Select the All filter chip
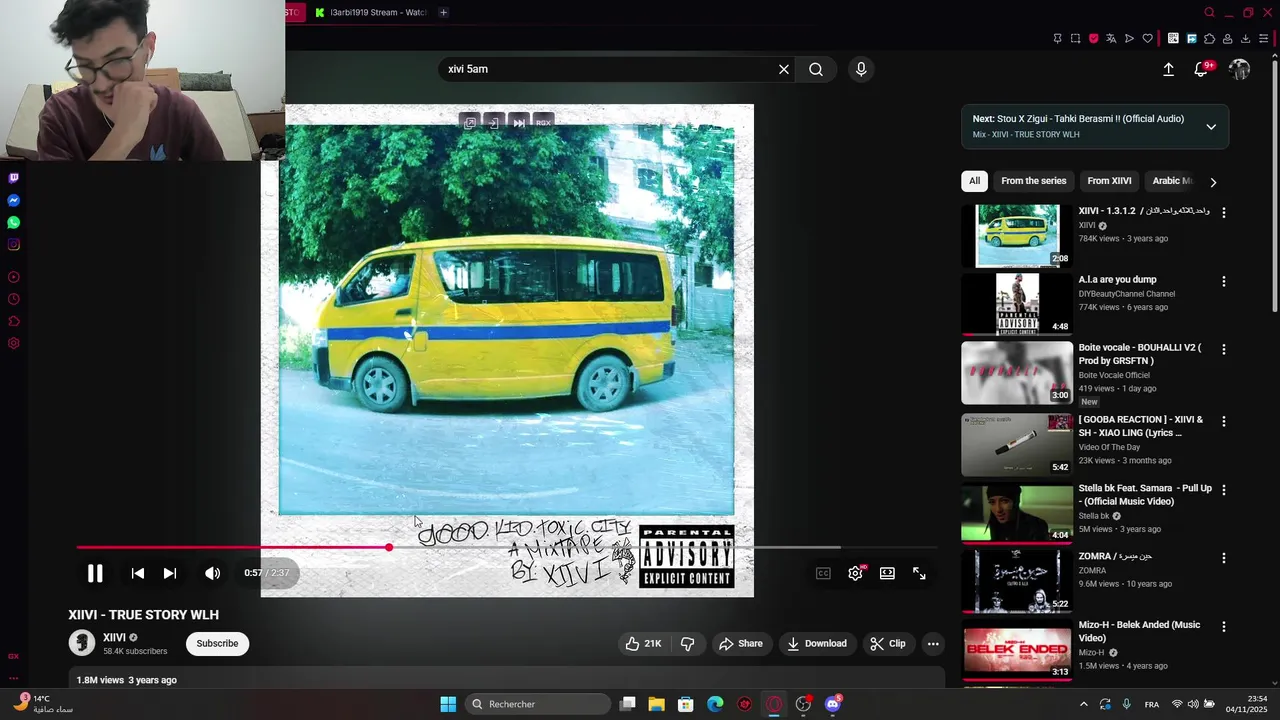 (x=974, y=181)
